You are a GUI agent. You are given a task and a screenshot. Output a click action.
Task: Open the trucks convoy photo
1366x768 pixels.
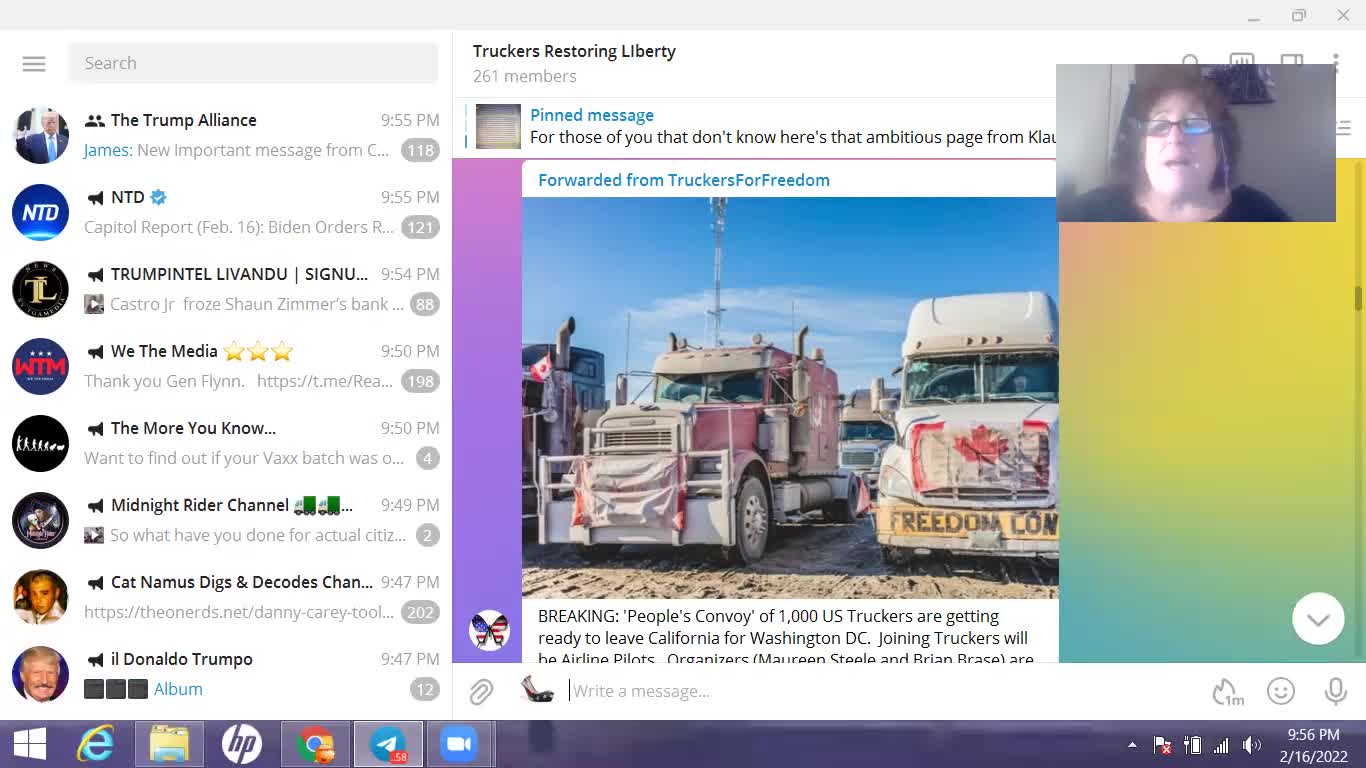790,397
